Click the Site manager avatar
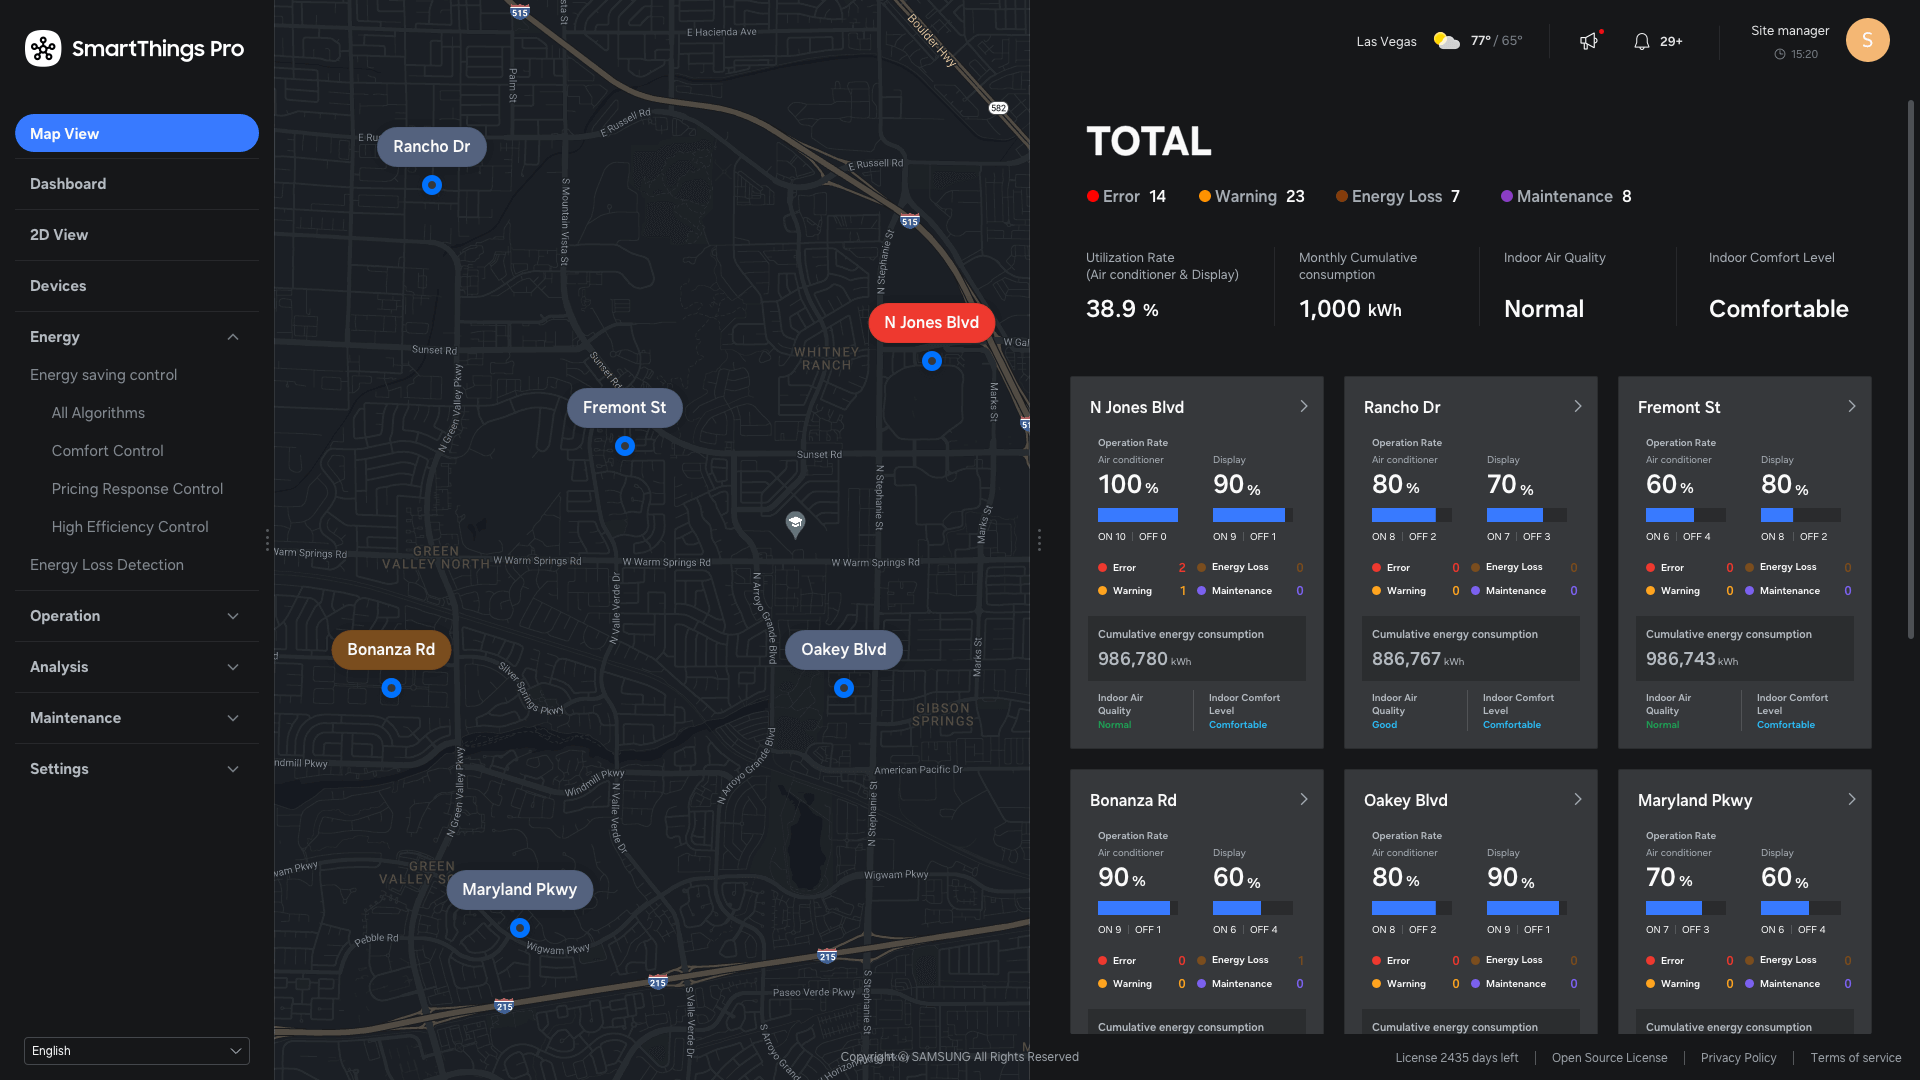This screenshot has width=1920, height=1080. [1867, 40]
